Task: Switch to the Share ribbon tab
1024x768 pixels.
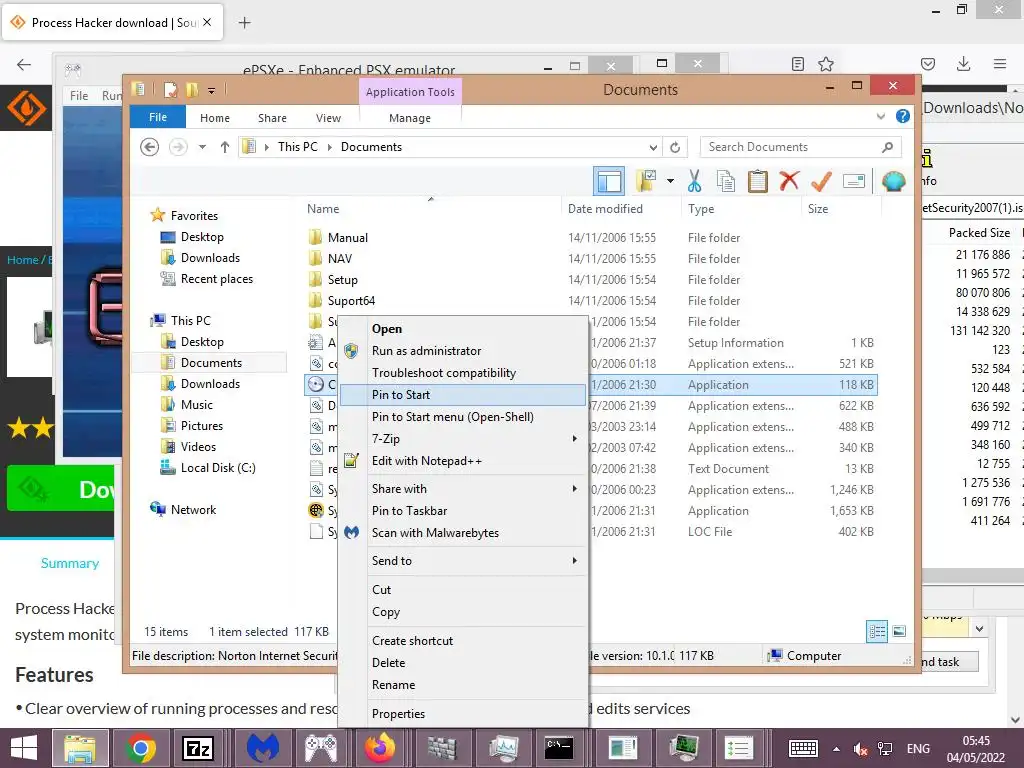Action: tap(272, 118)
